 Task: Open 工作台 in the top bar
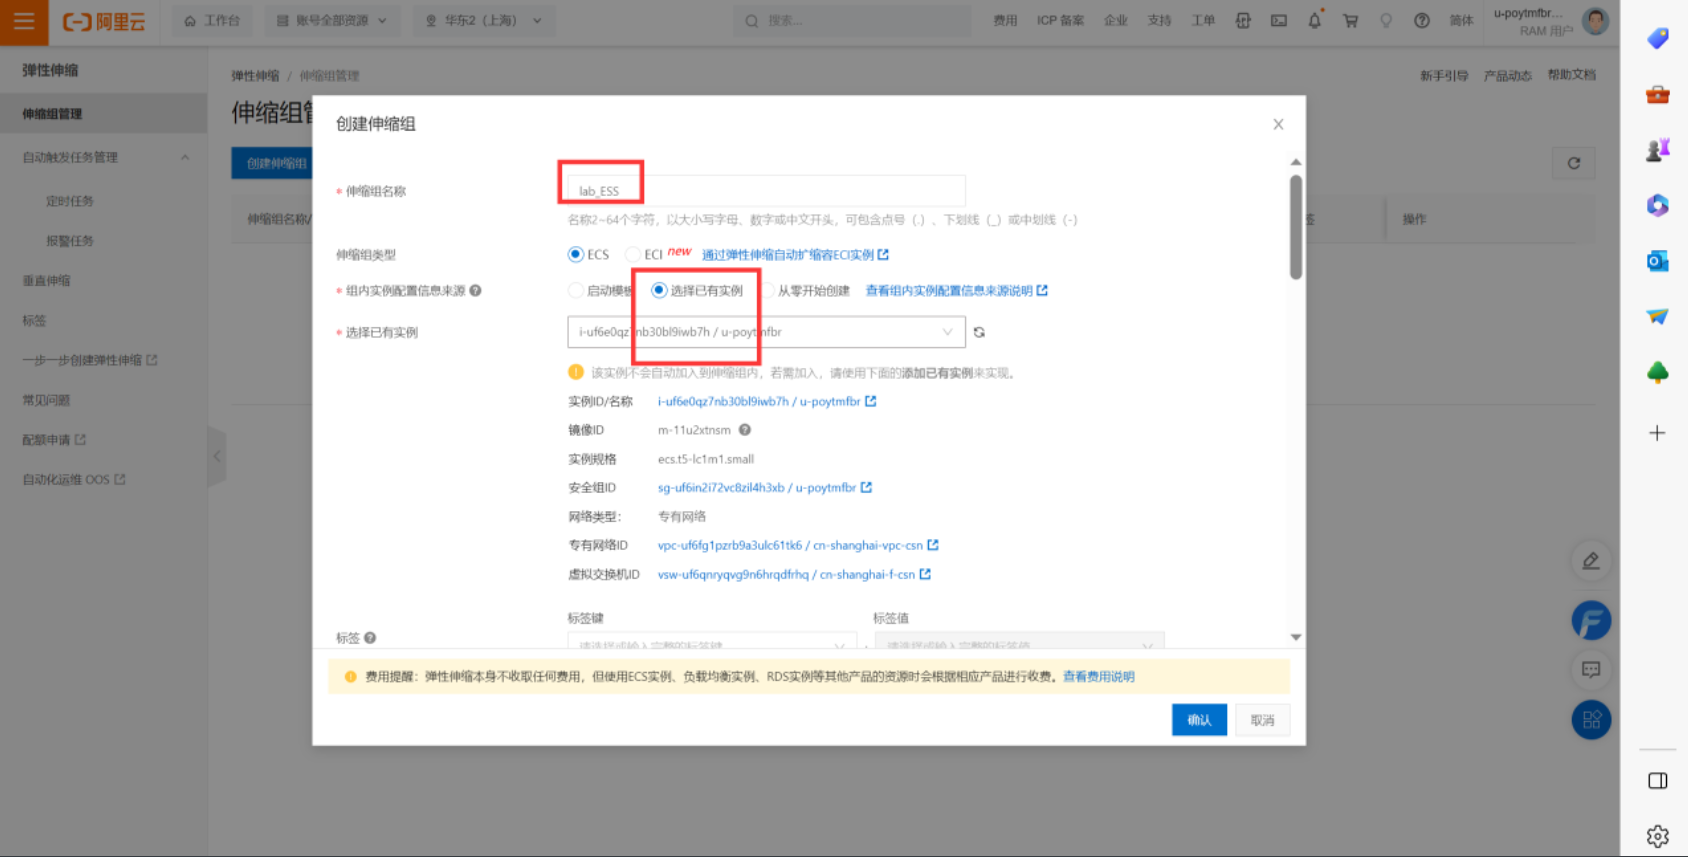213,21
